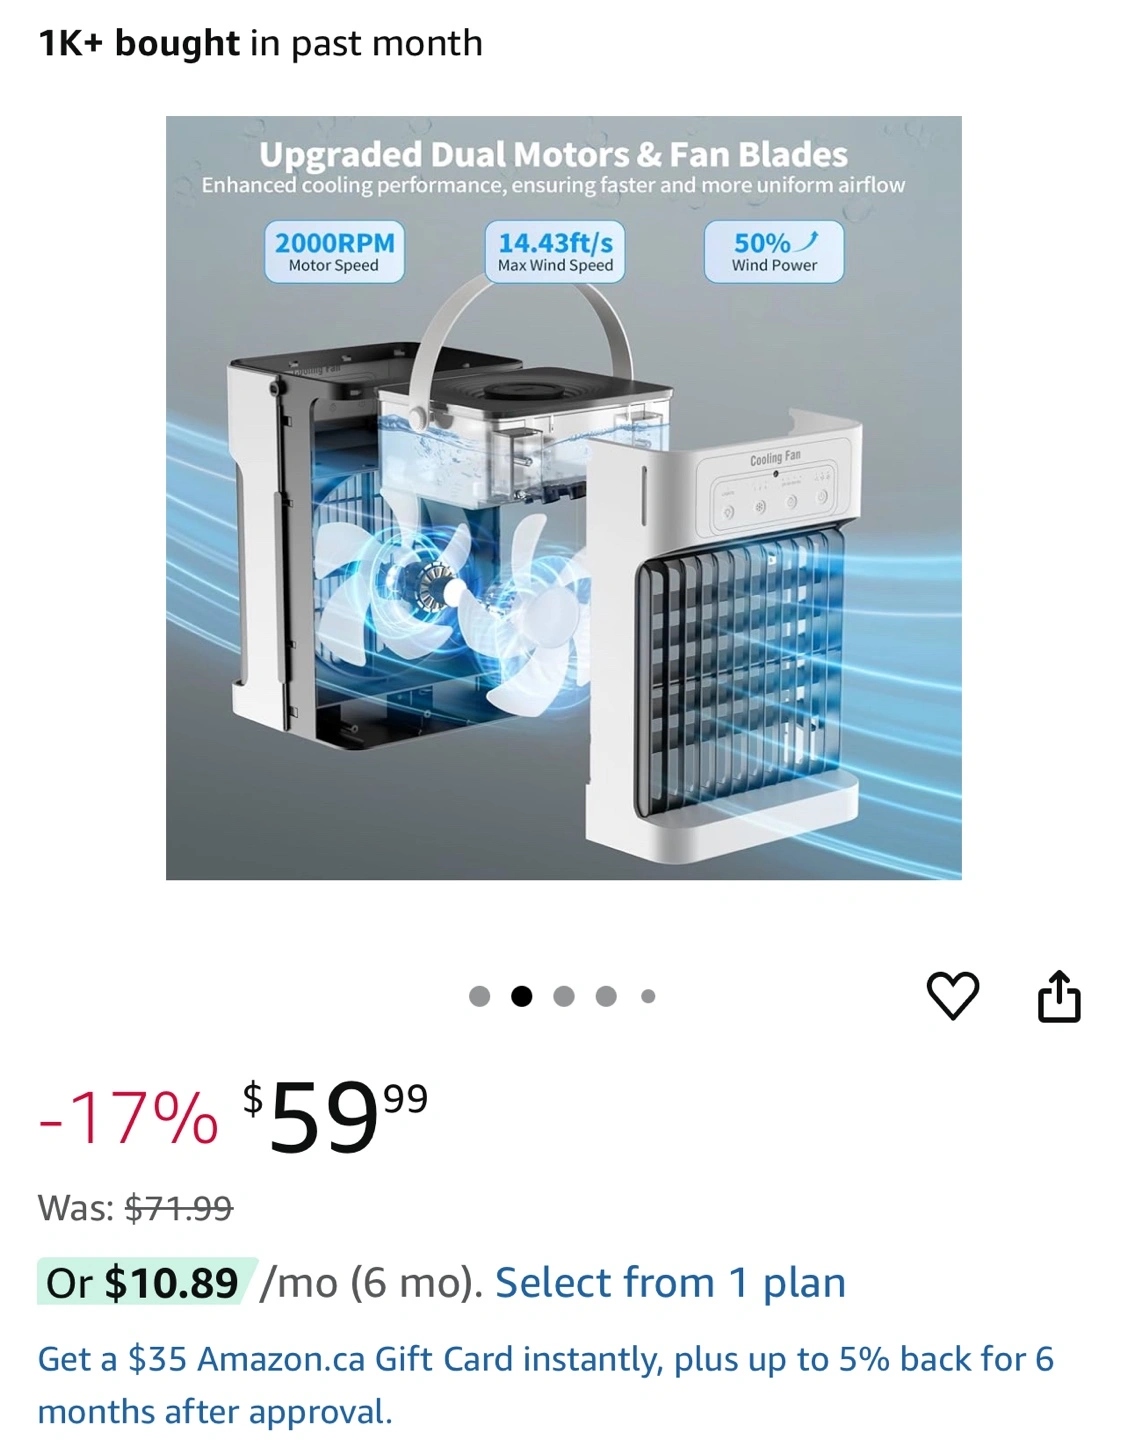Tap the heart icon to save item
The width and height of the screenshot is (1128, 1440).
tap(952, 996)
